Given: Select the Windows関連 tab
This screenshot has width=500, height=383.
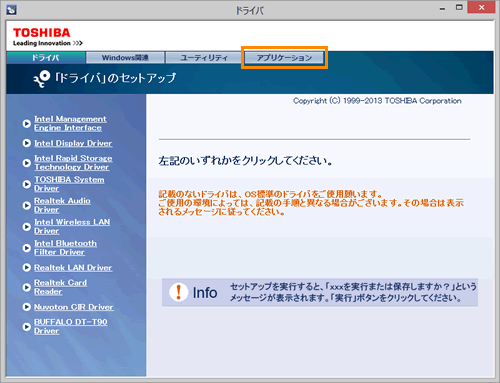Looking at the screenshot, I should (x=125, y=58).
